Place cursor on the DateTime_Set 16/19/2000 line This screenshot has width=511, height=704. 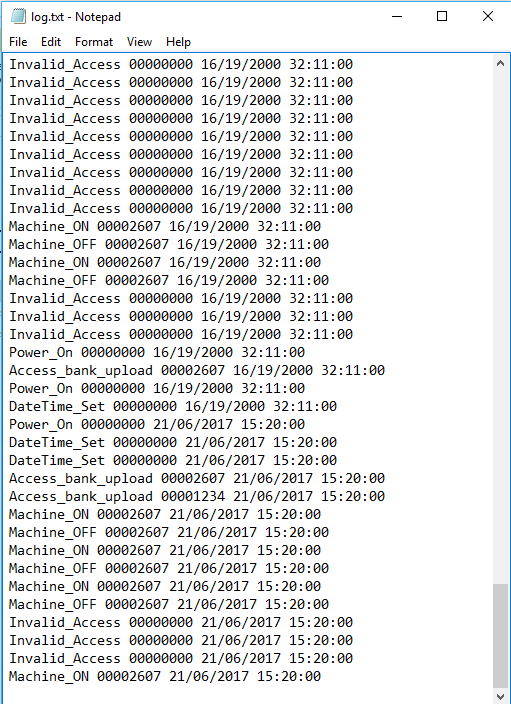coord(173,406)
